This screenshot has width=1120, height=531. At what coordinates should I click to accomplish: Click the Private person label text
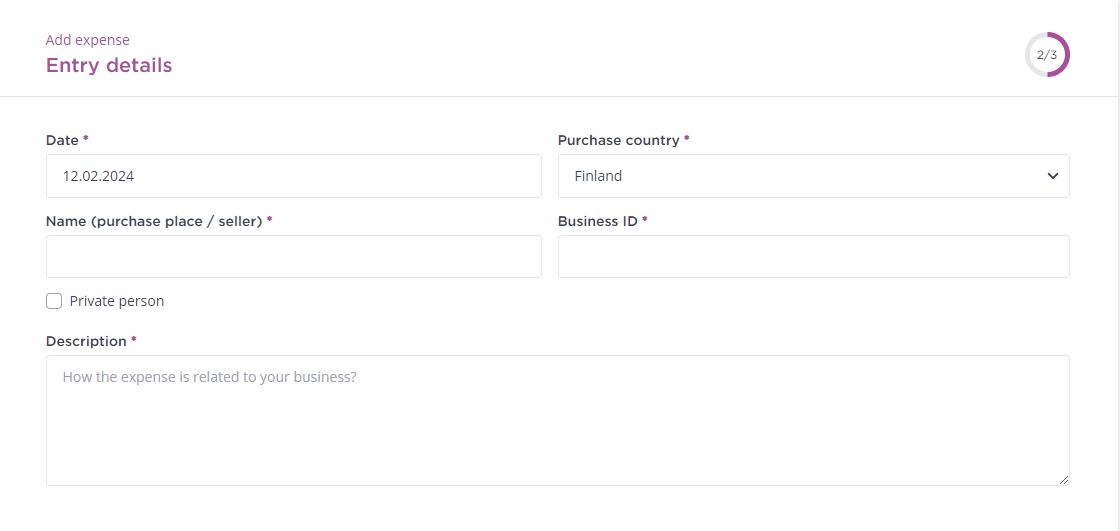[x=116, y=301]
